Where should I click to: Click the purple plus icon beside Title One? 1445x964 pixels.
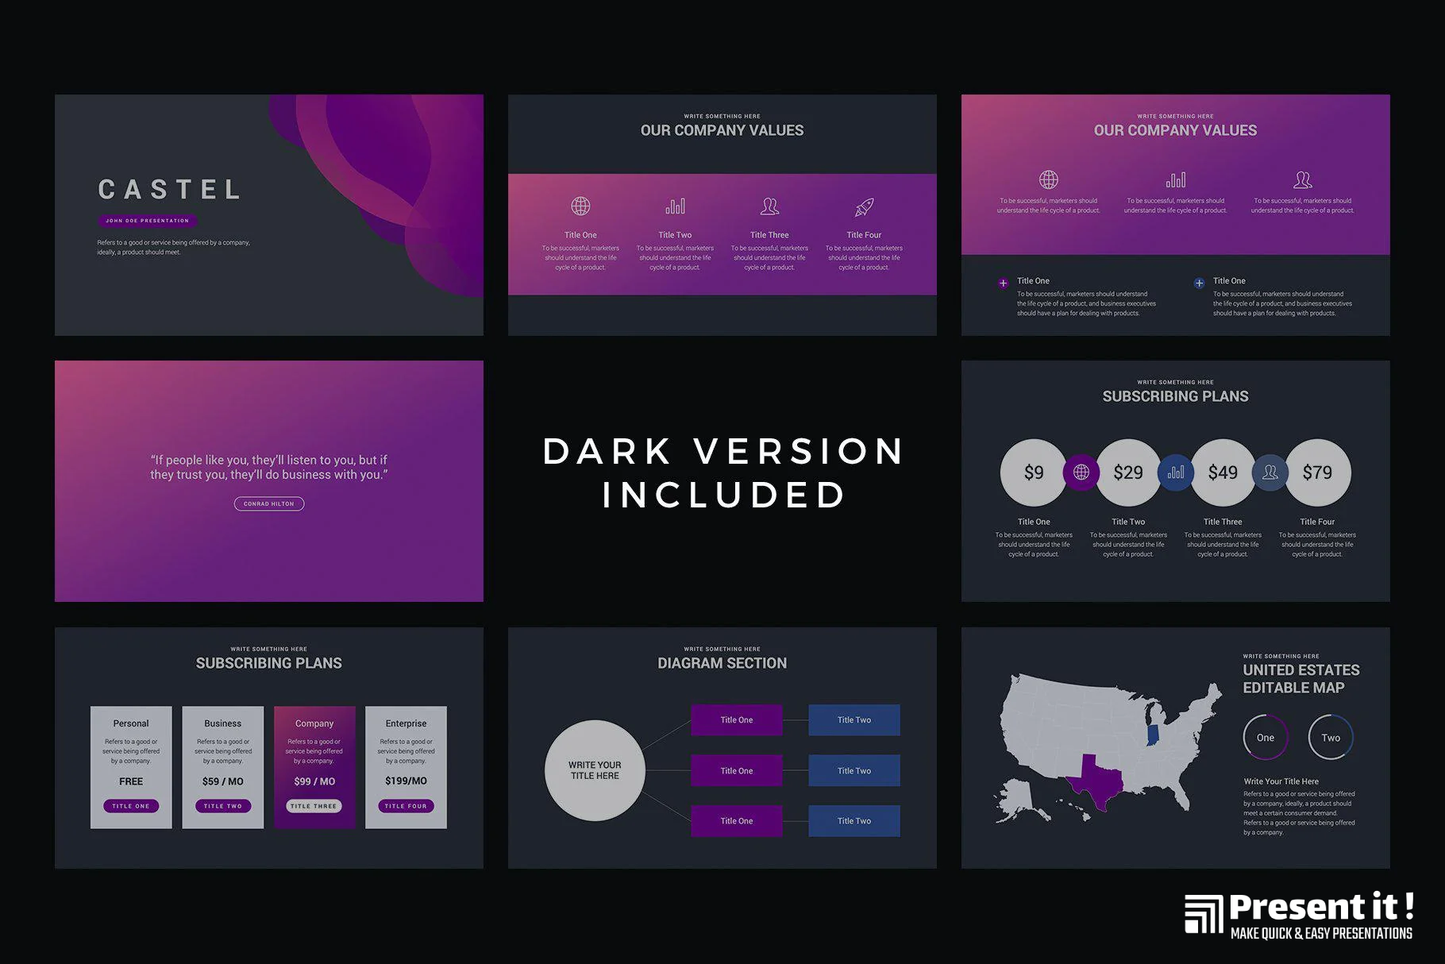1003,283
